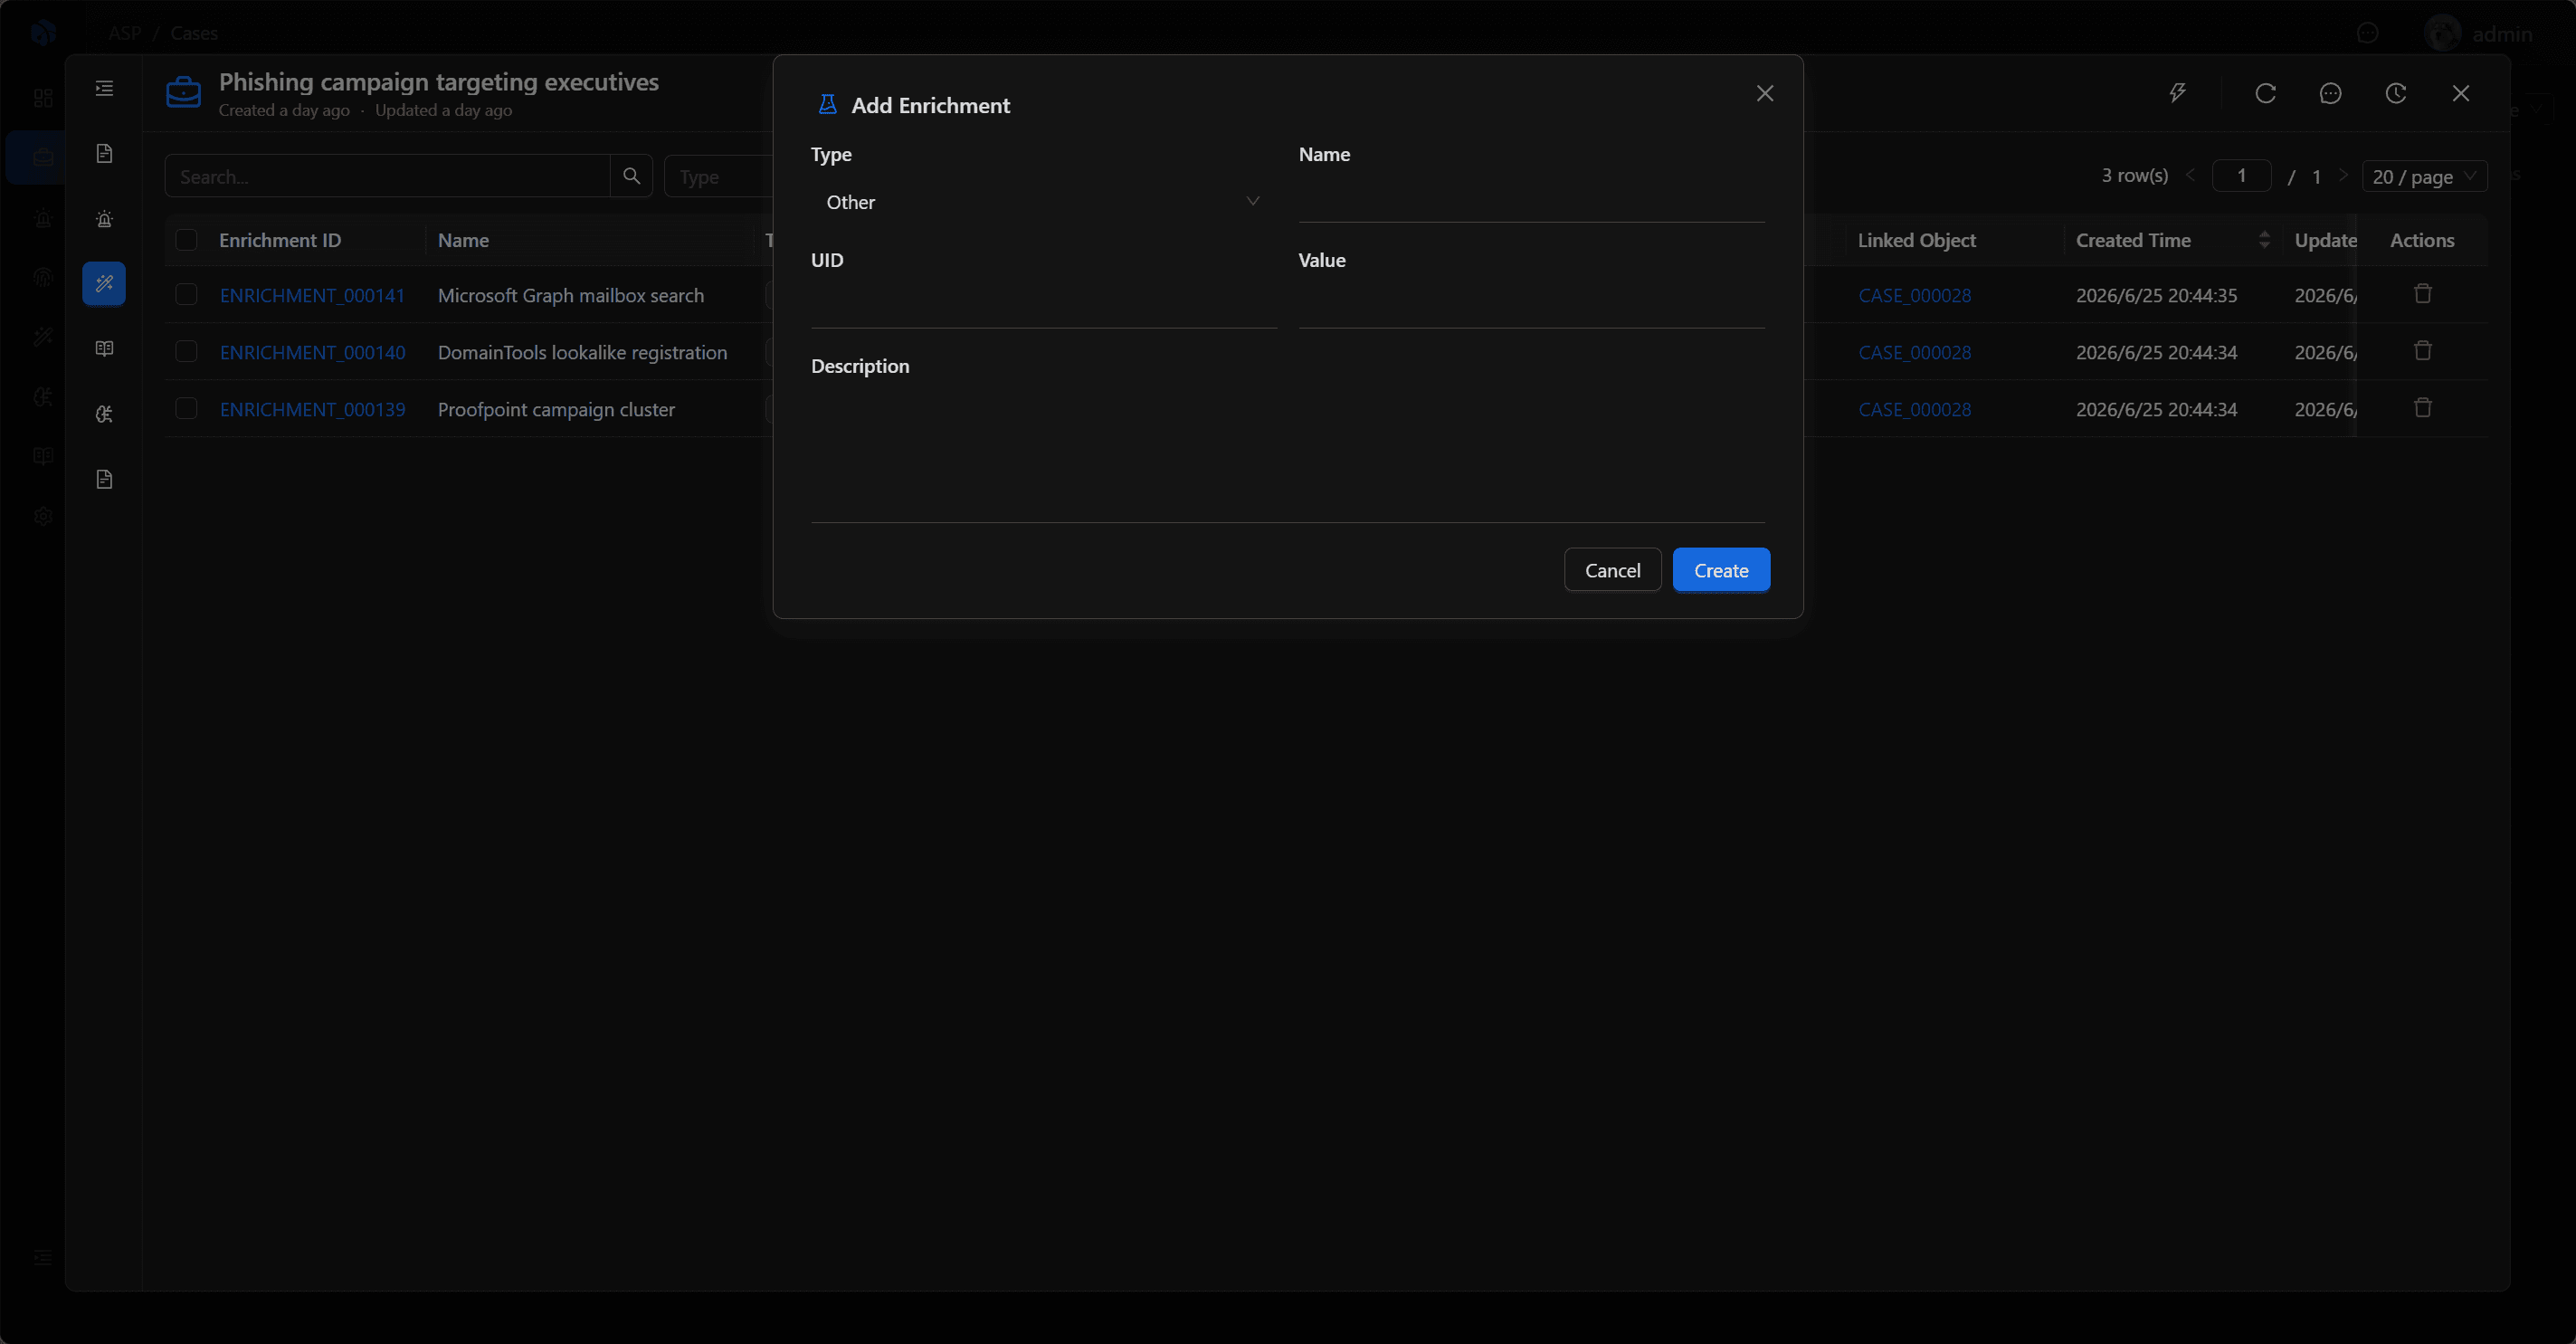
Task: Click DomainTools lookalike registration name cell
Action: (582, 352)
